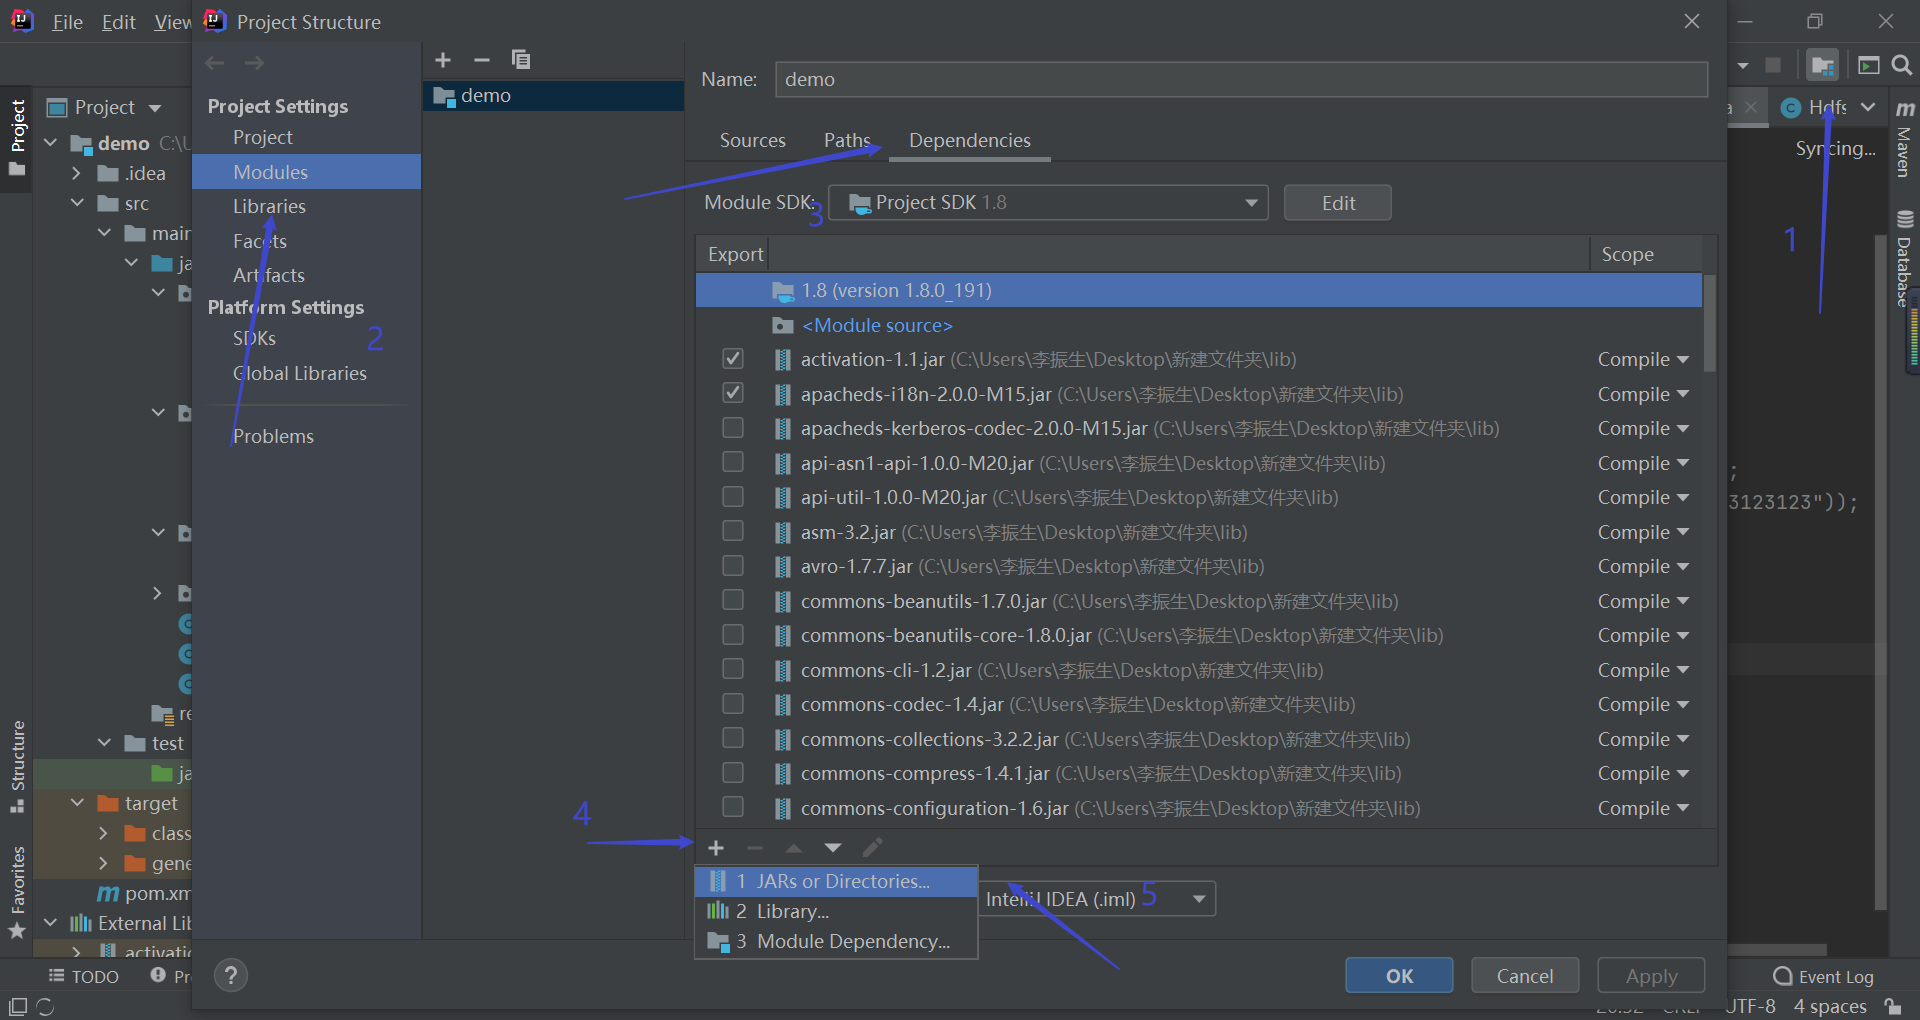
Task: Choose JARs or Directories from the popup
Action: click(836, 881)
